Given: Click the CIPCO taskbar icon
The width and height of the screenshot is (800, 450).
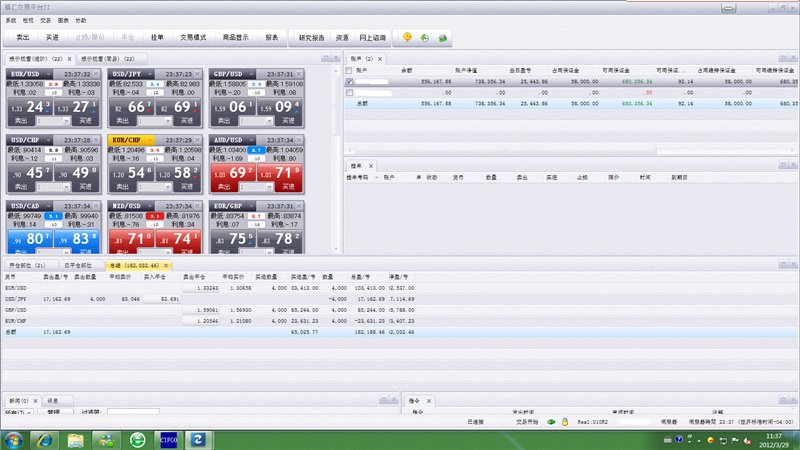Looking at the screenshot, I should tap(168, 438).
